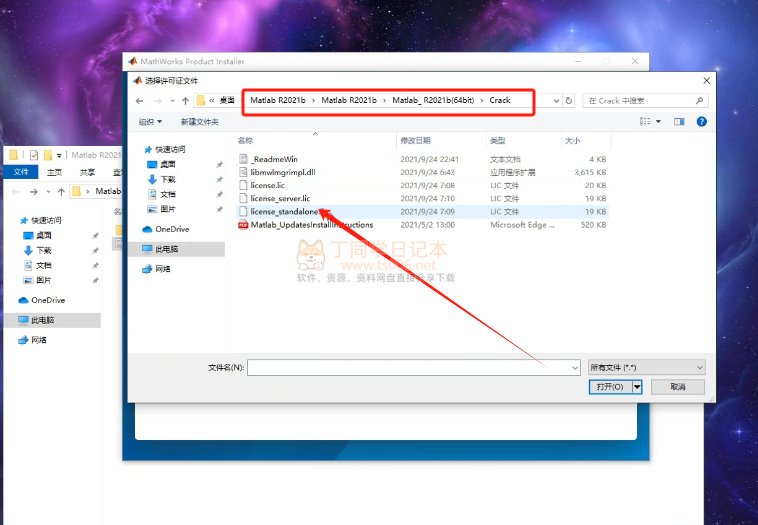Click the PDF icon of Matlab_UpdatesInstallInstructions
Image resolution: width=758 pixels, height=525 pixels.
click(x=243, y=225)
